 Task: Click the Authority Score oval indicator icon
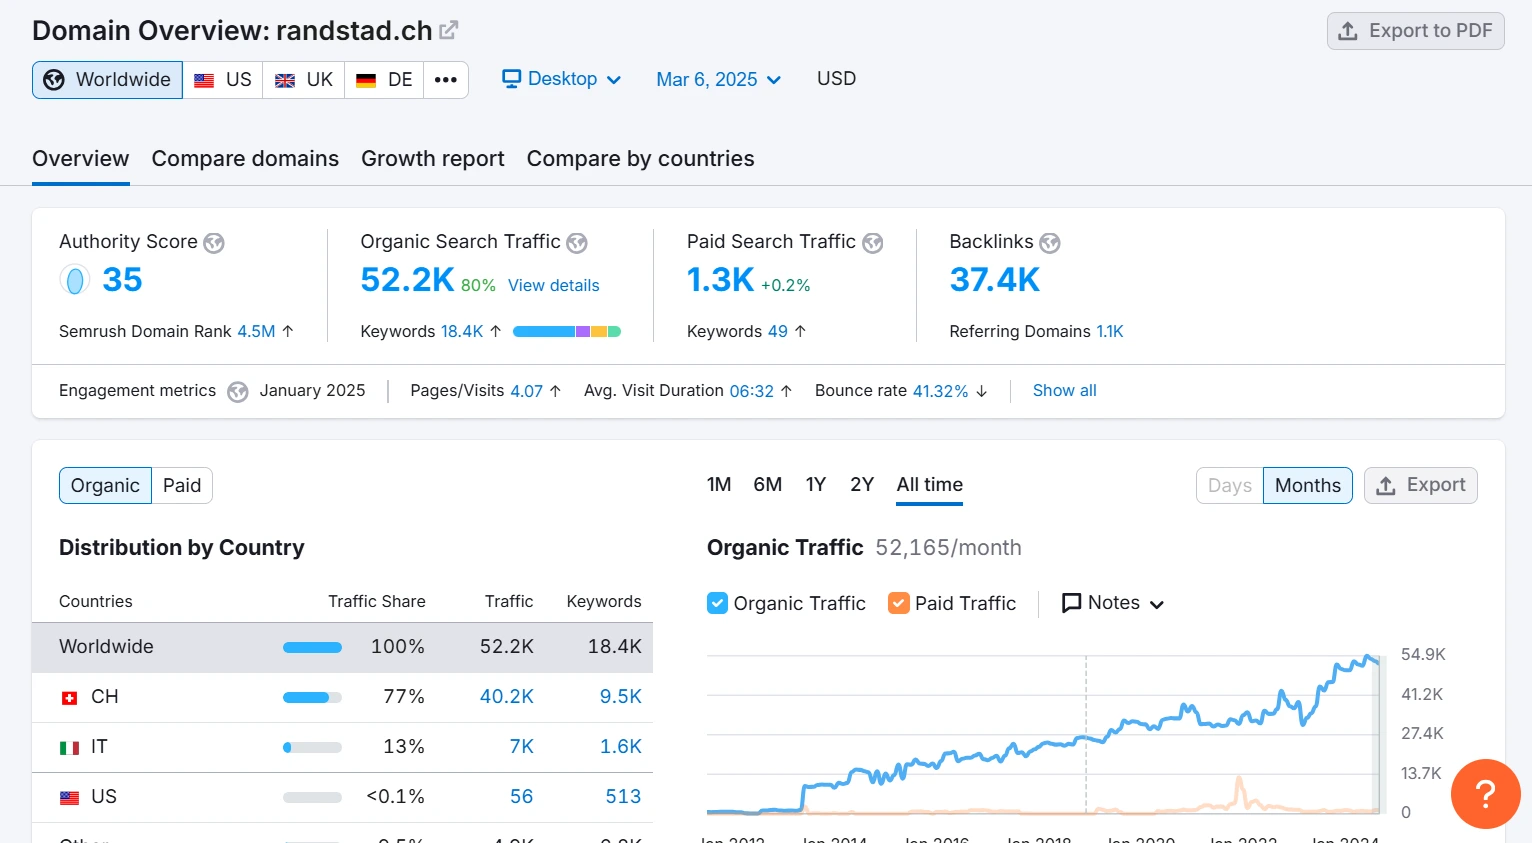75,280
